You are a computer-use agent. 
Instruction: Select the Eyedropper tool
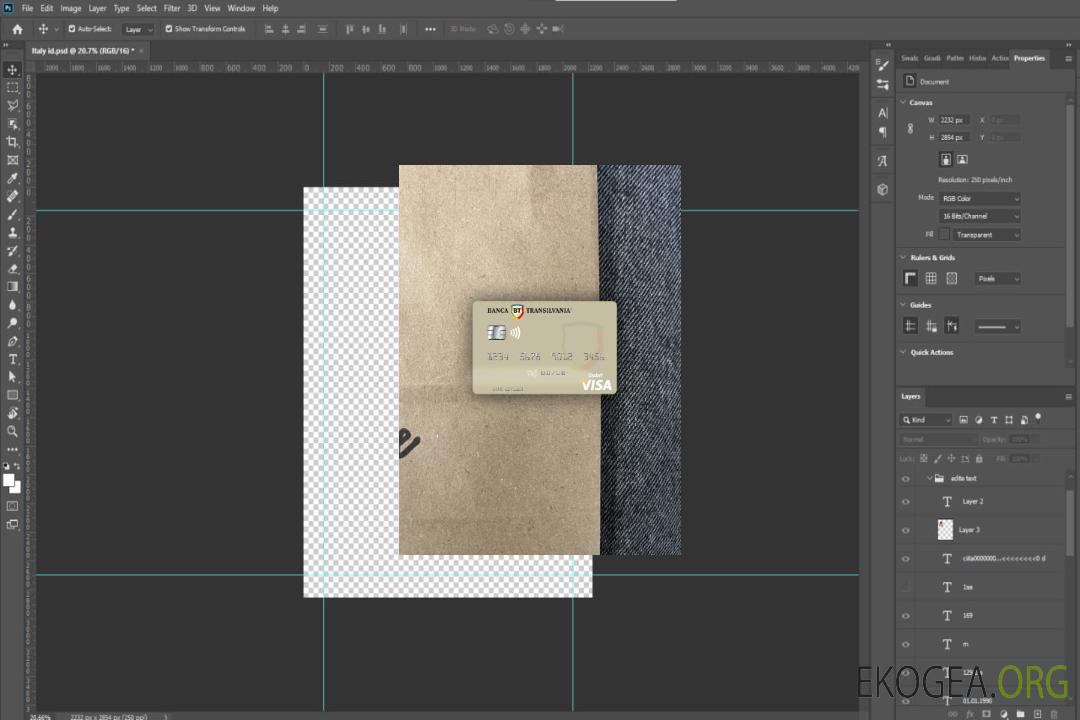coord(12,178)
